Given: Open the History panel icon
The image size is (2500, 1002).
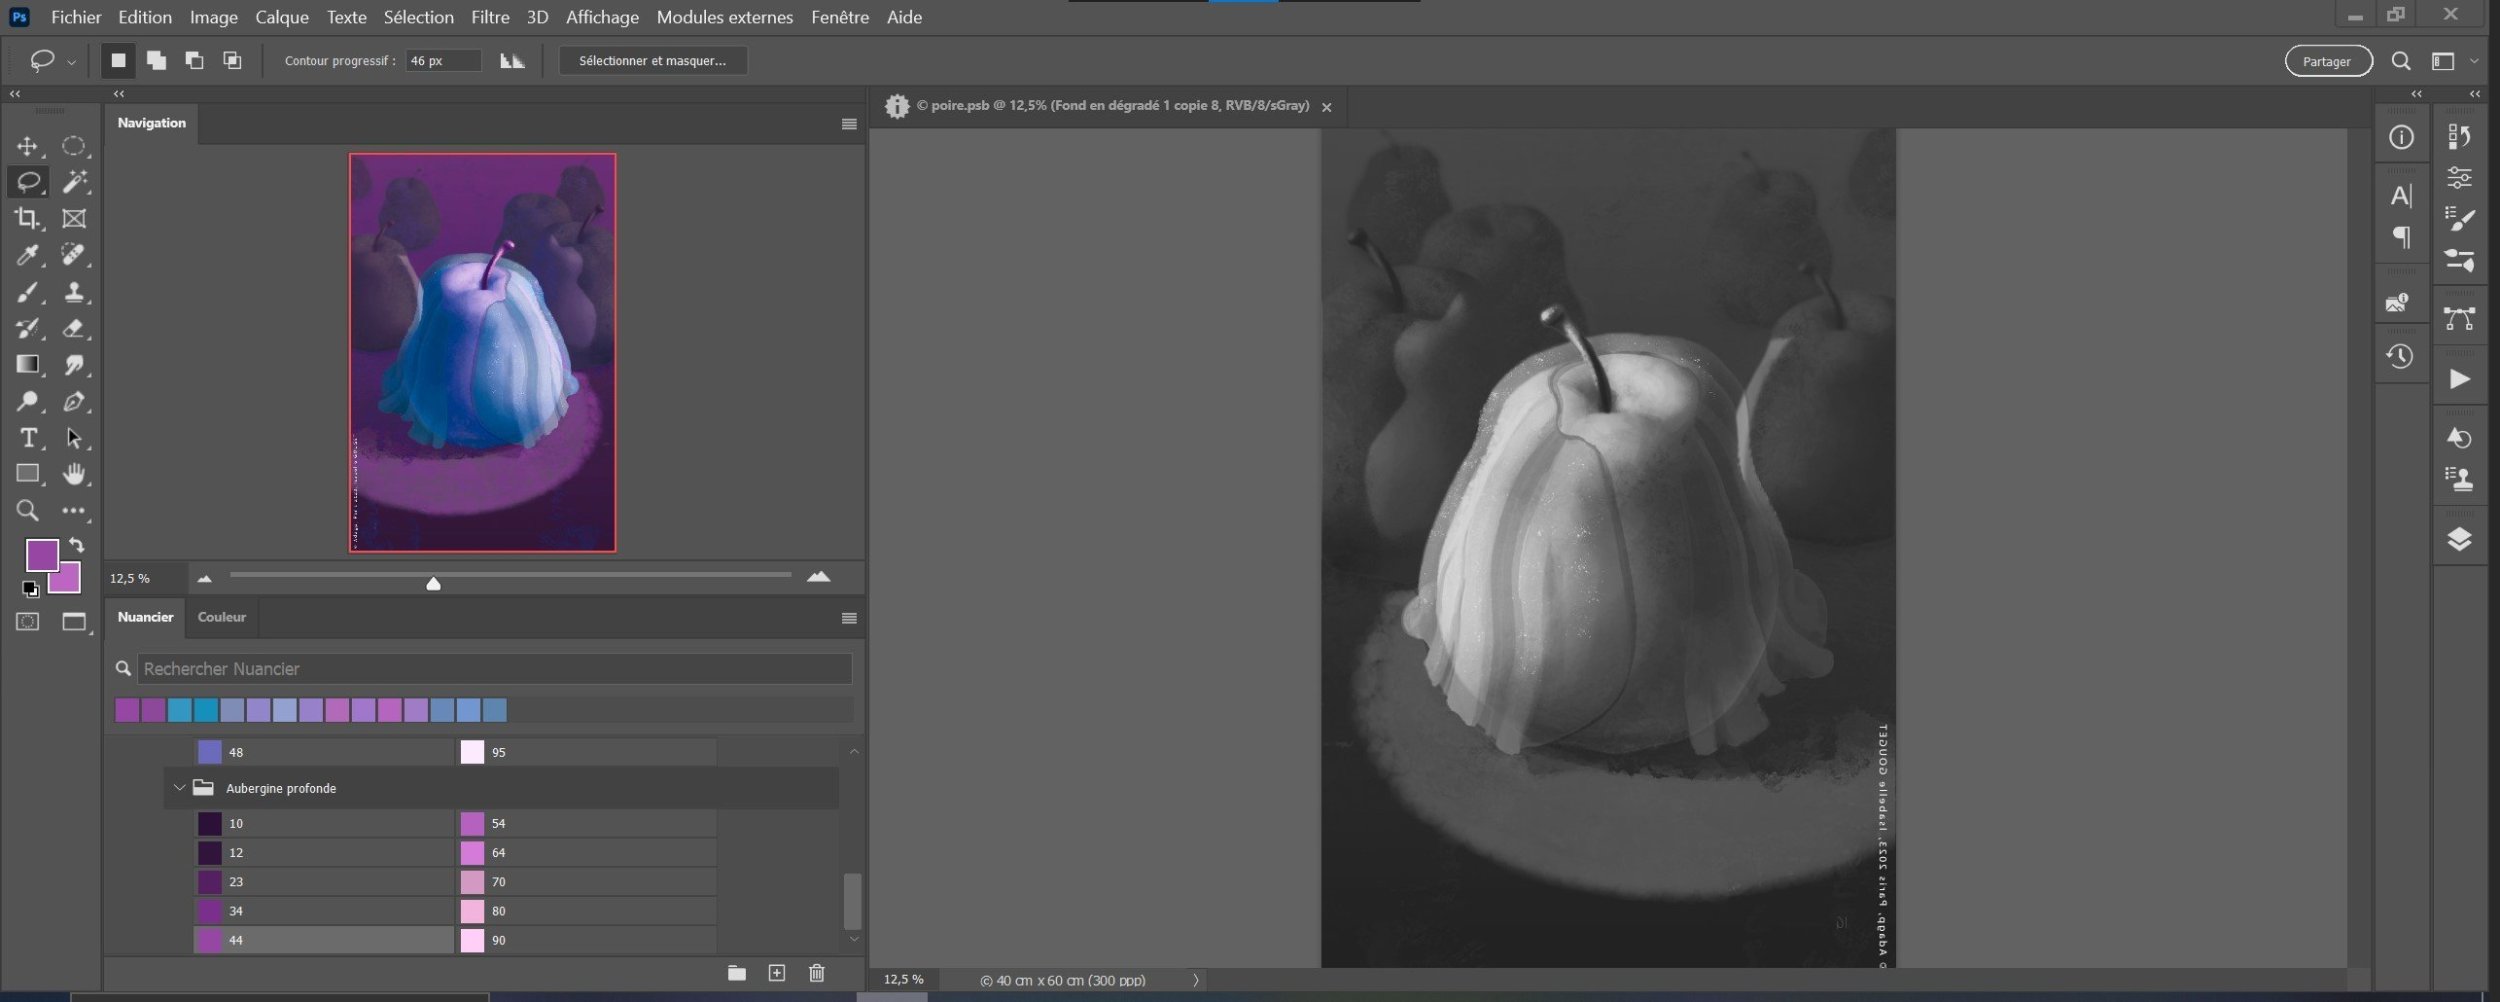Looking at the screenshot, I should pos(2400,357).
